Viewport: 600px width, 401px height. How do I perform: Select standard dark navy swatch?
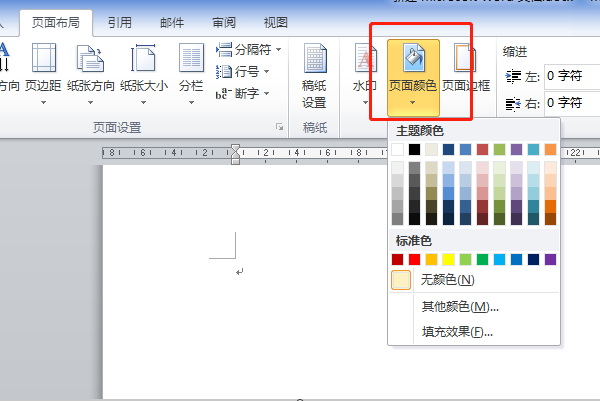point(533,259)
